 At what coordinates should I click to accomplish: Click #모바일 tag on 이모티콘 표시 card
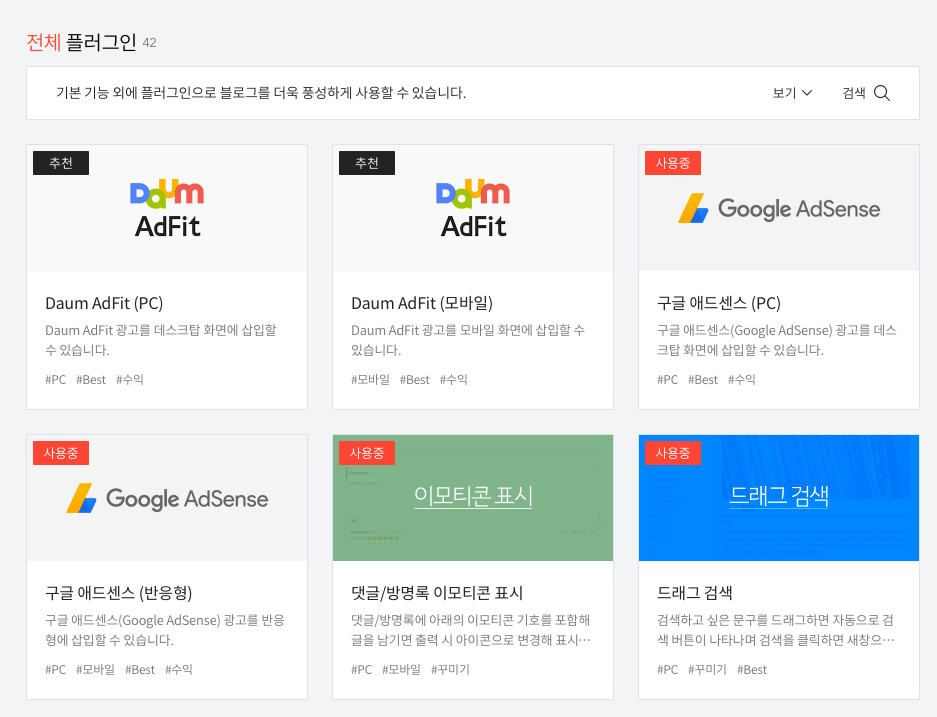pos(402,670)
